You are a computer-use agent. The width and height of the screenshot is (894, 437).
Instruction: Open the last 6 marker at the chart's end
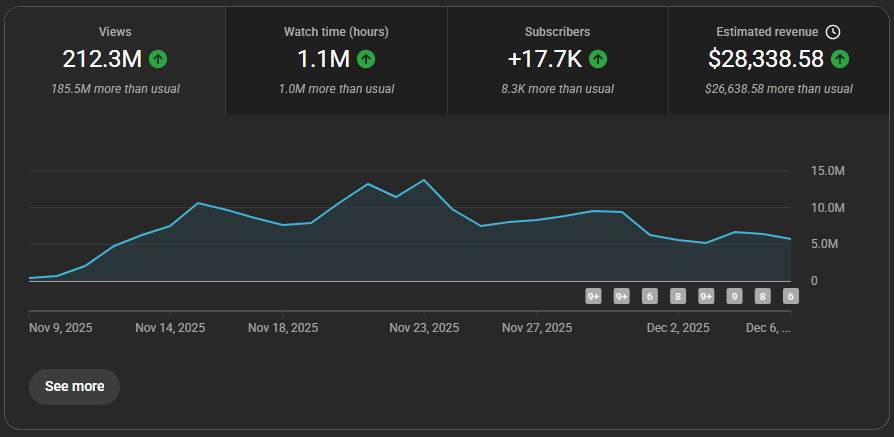pyautogui.click(x=790, y=297)
